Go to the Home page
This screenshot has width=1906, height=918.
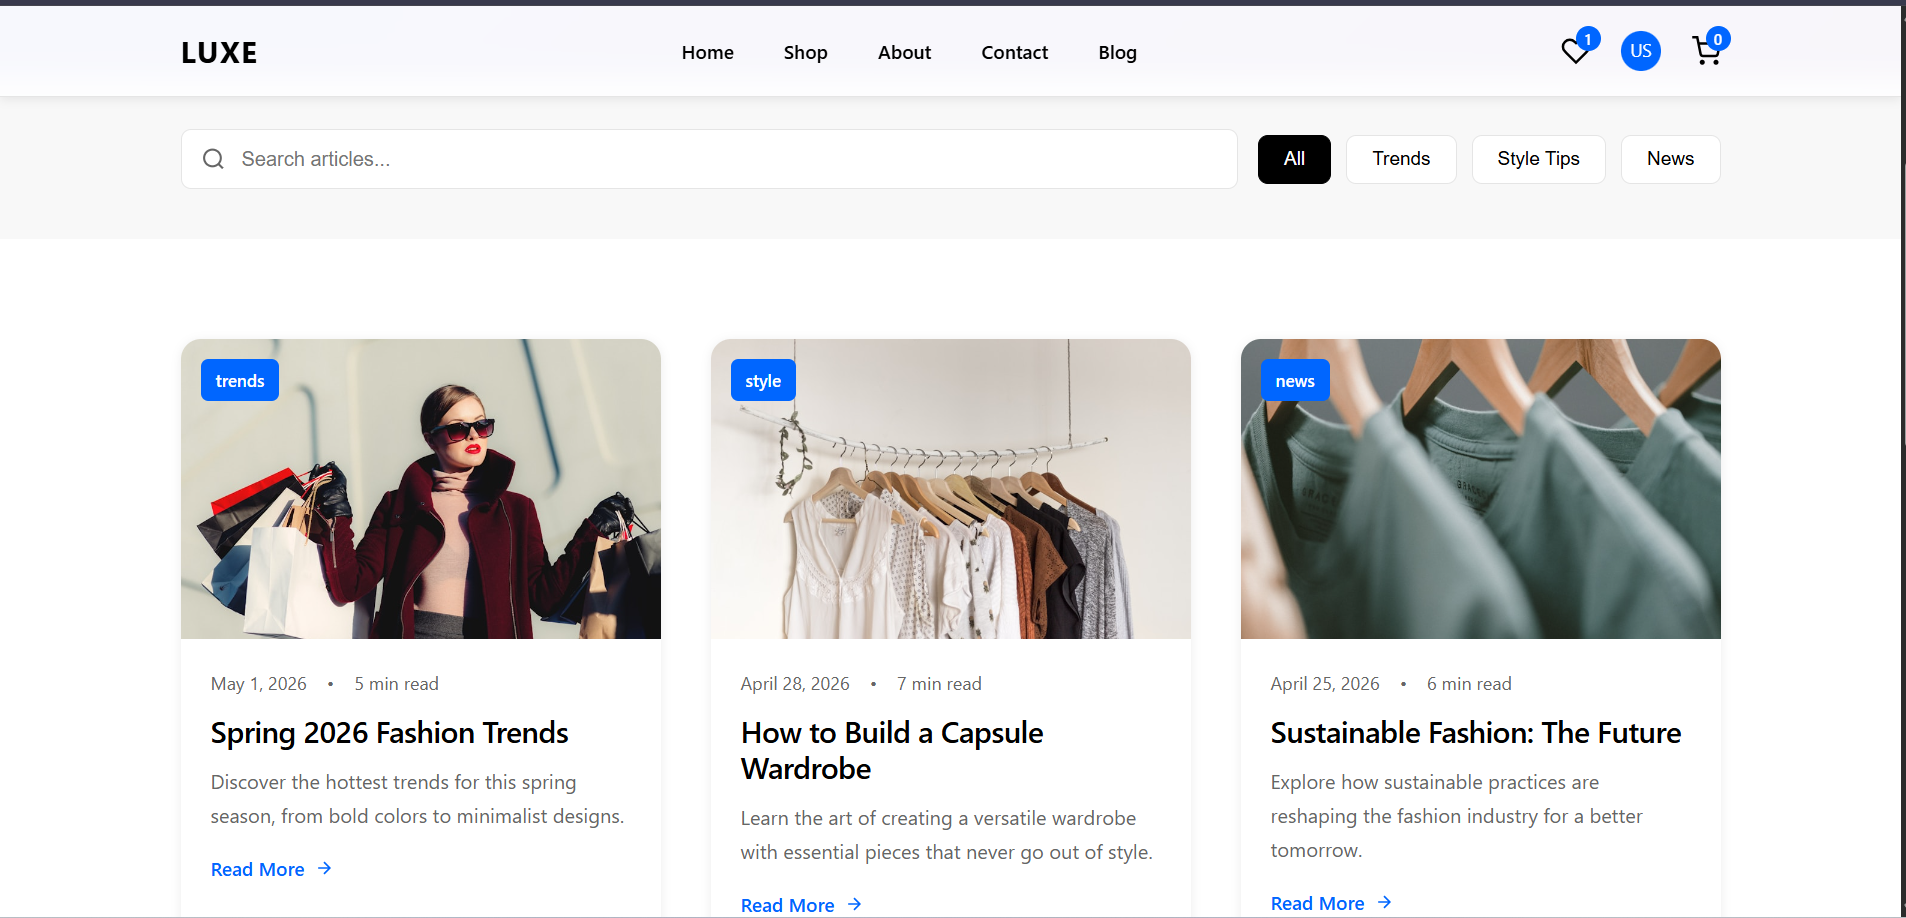point(708,53)
